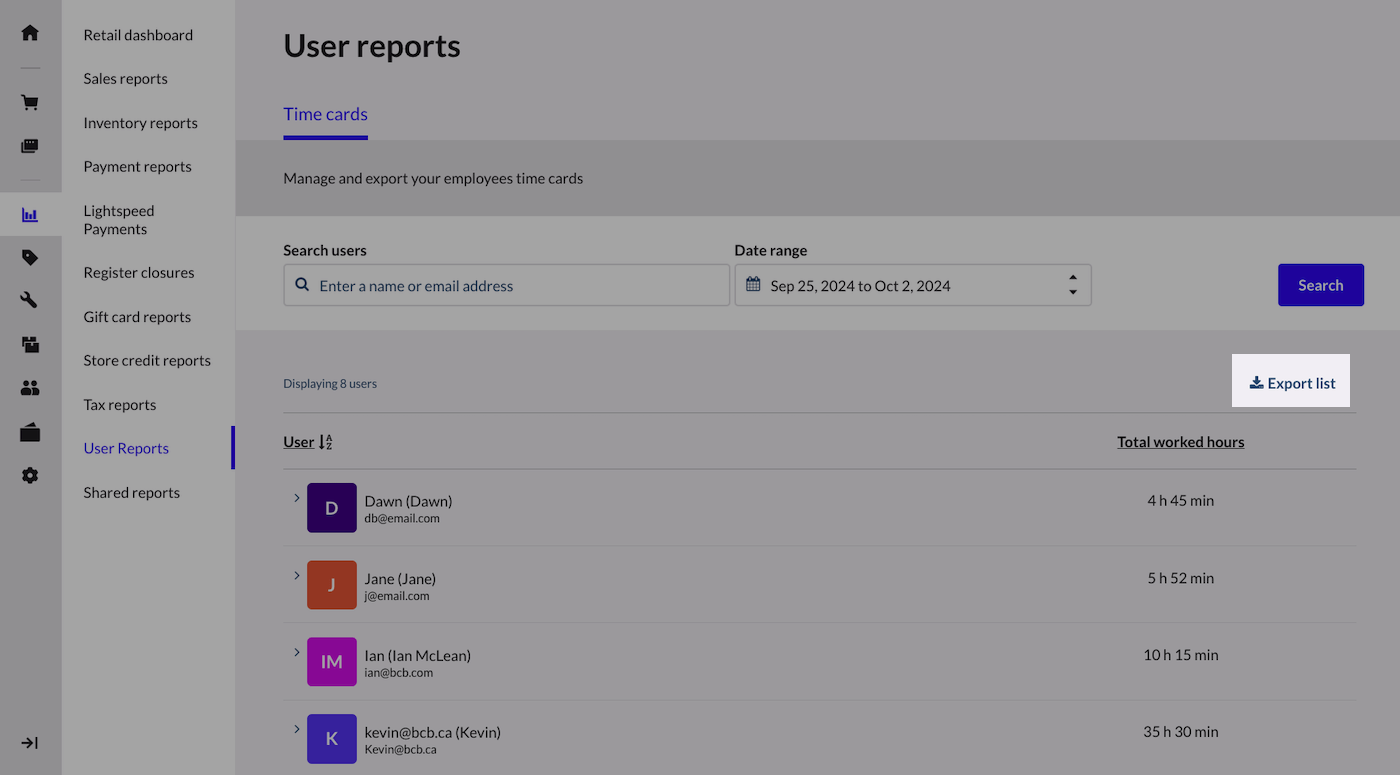Click Export list button

pos(1291,384)
